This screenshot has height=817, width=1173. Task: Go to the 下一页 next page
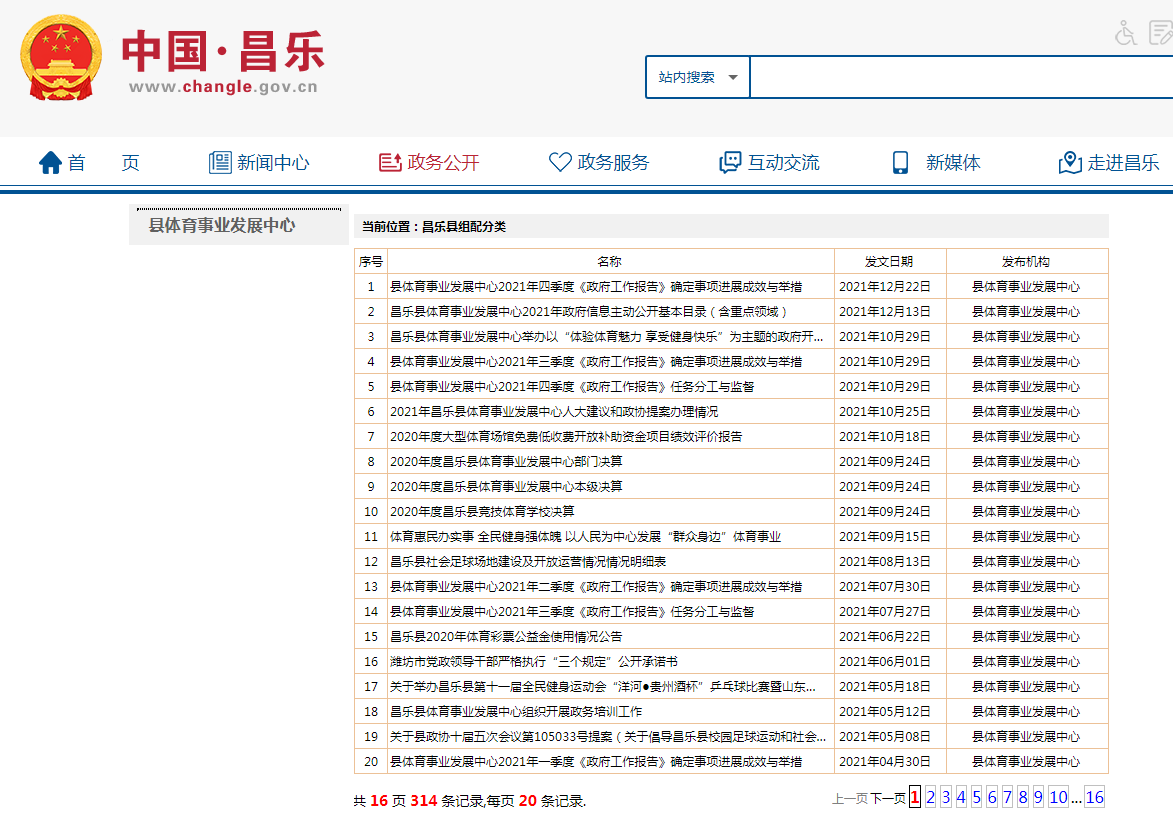pos(887,798)
